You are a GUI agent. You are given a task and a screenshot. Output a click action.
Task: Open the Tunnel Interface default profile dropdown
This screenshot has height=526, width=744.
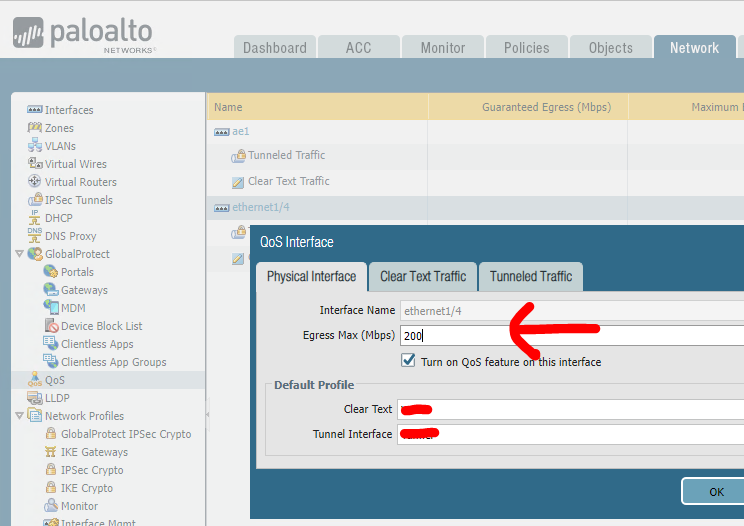point(570,434)
